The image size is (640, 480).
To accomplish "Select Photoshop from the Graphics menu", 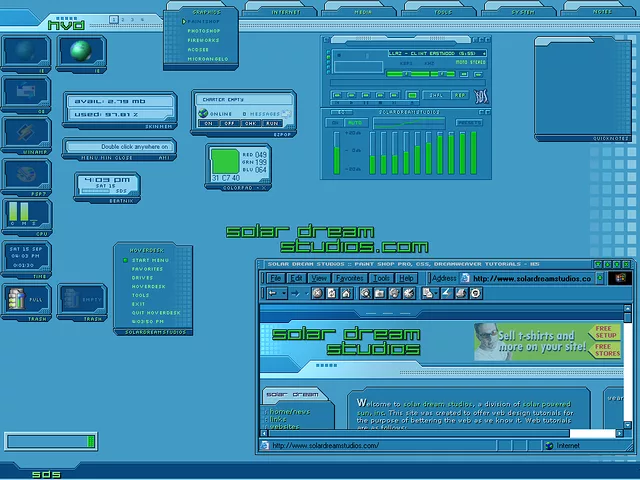I will coord(204,30).
